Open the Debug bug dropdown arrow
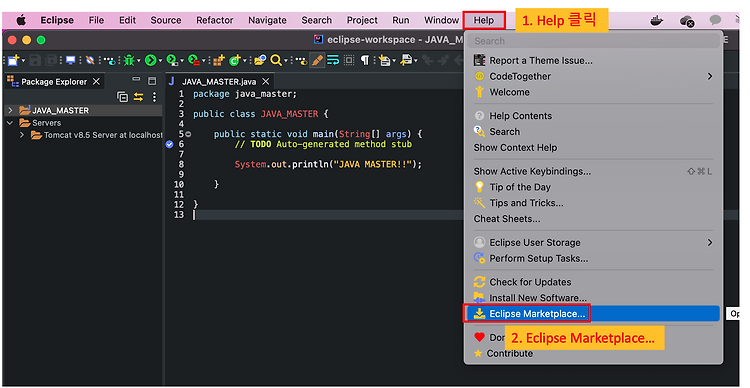Screen dimensions: 750x388 [x=139, y=61]
